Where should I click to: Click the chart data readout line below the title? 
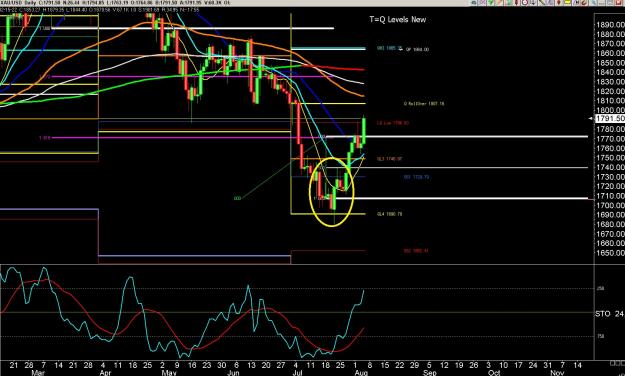(x=100, y=10)
